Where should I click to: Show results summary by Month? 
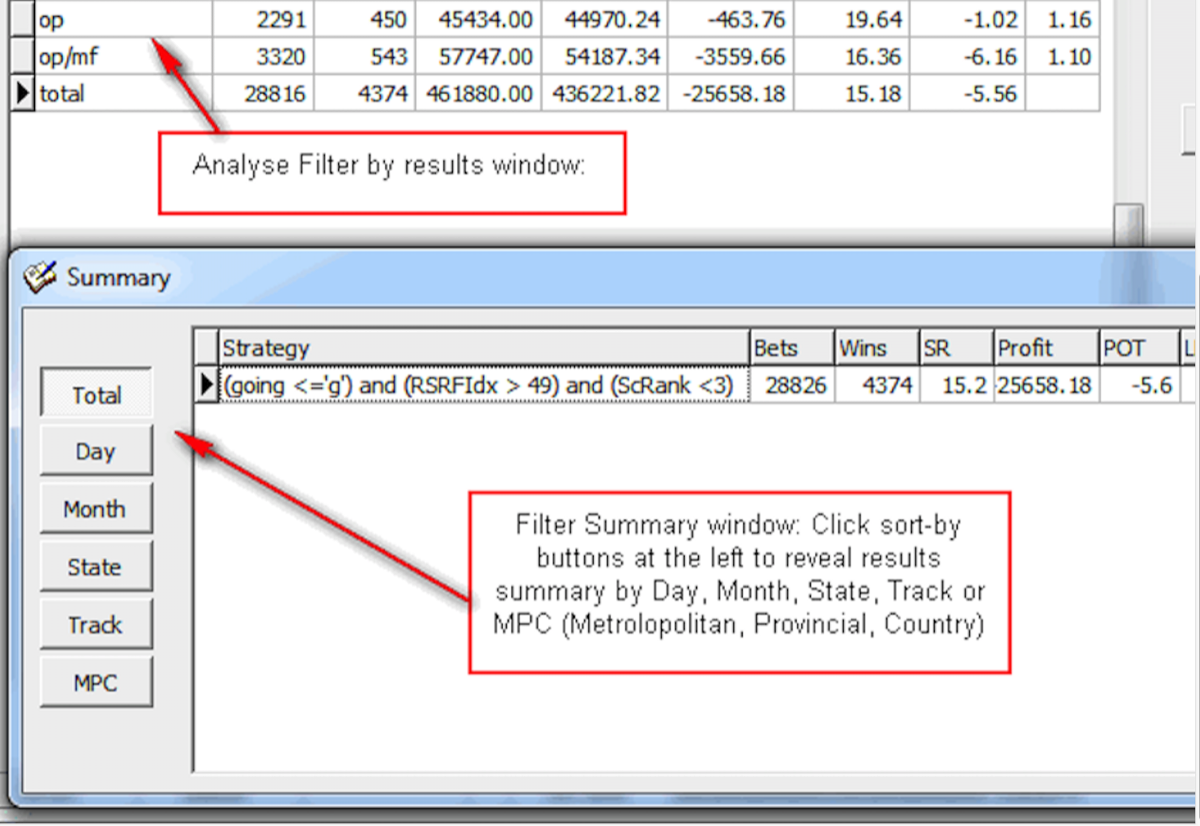(x=95, y=509)
